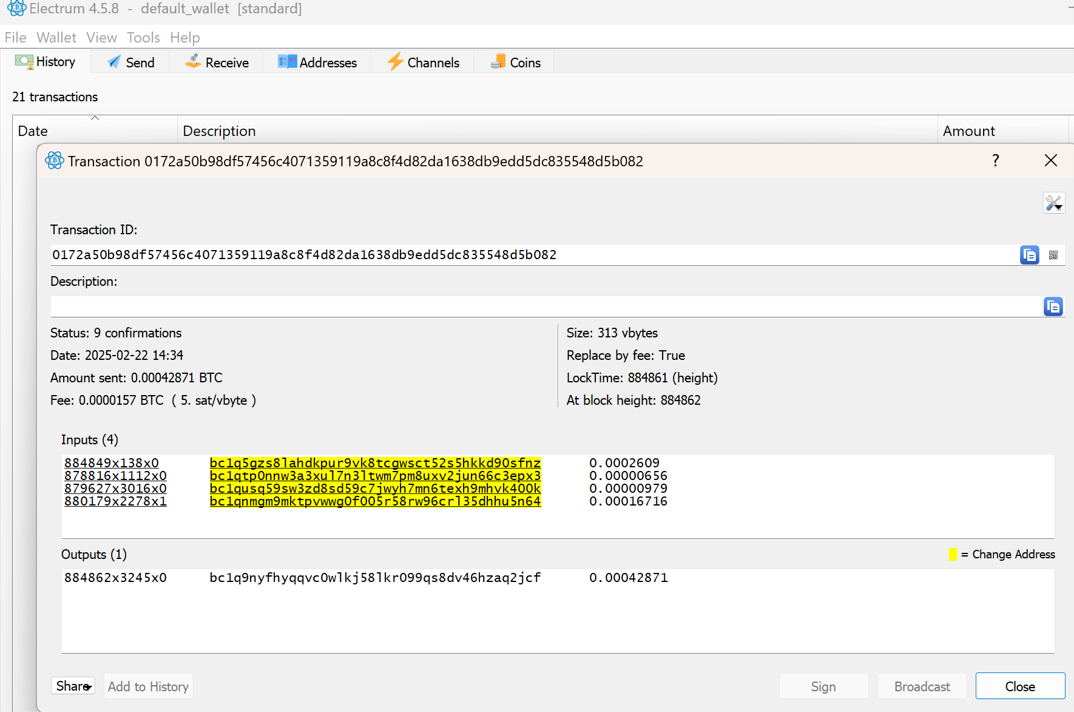The width and height of the screenshot is (1074, 712).
Task: Click the LockTime: 884861 (height) text
Action: click(x=642, y=378)
